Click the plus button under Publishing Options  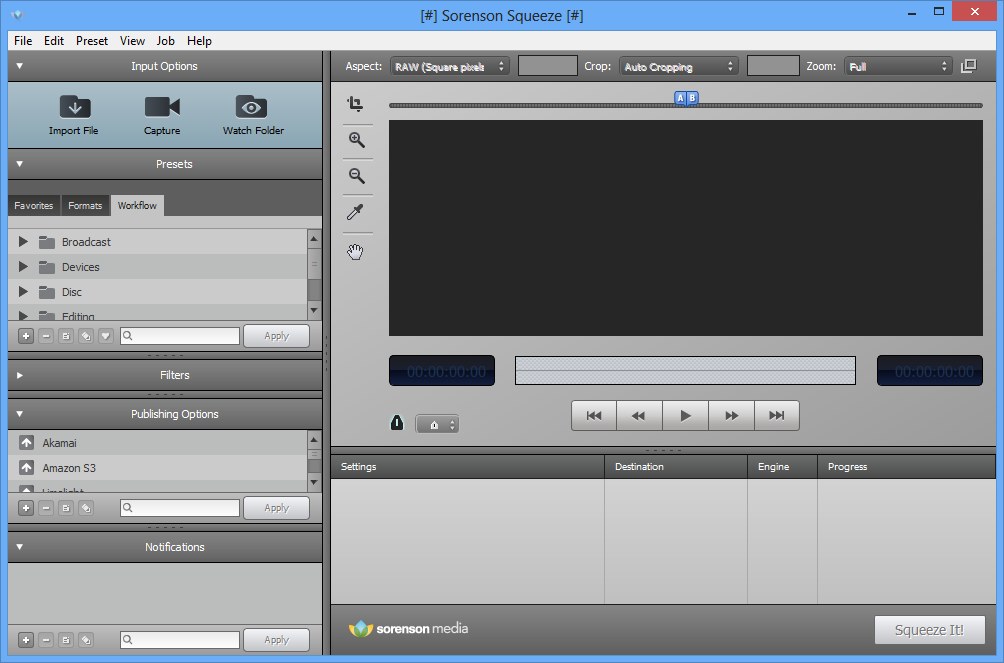point(26,508)
